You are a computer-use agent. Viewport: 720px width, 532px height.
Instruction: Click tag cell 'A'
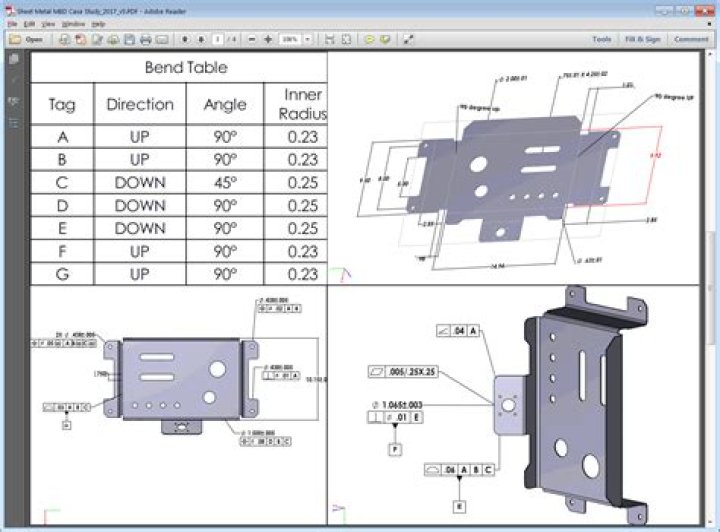(62, 137)
